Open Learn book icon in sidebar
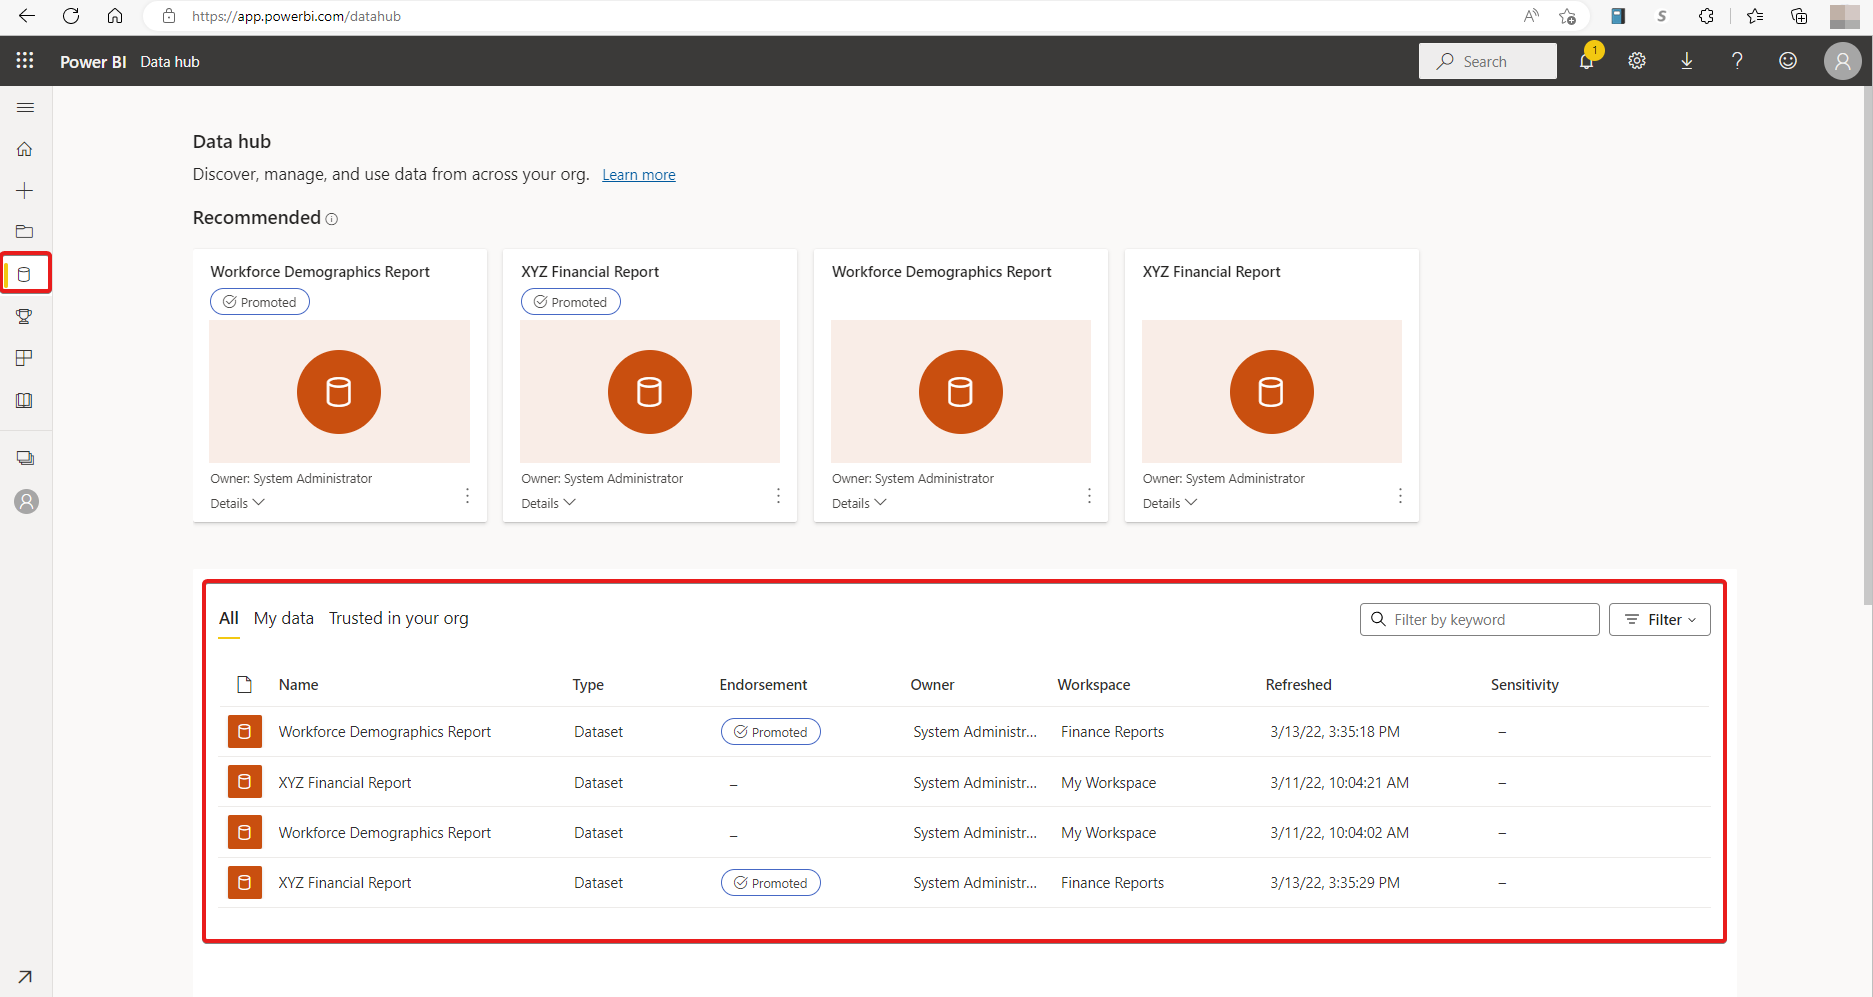Screen dimensions: 1873x997 pos(25,400)
